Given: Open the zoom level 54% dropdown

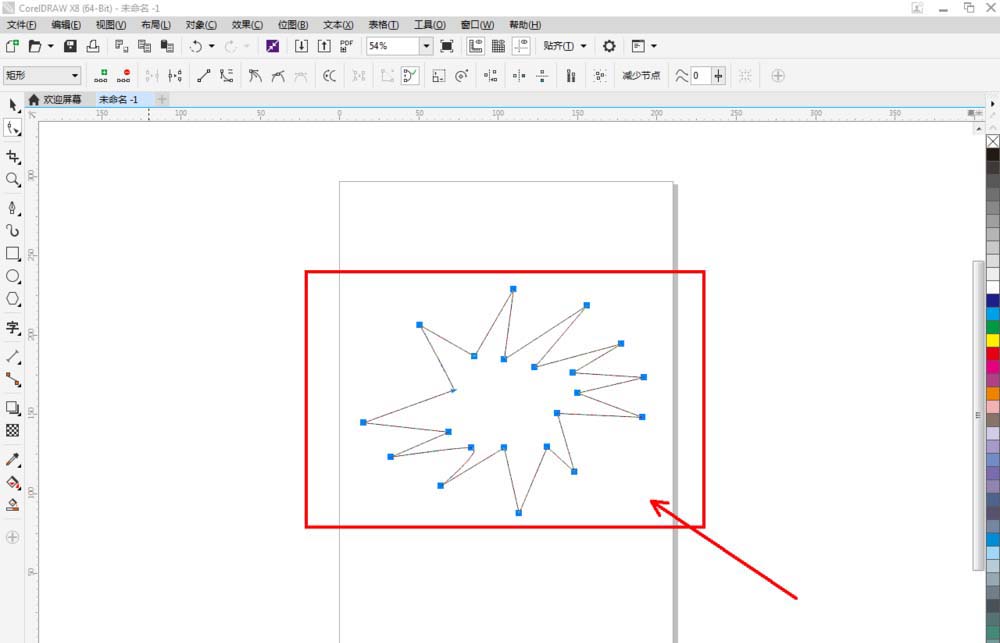Looking at the screenshot, I should coord(426,46).
